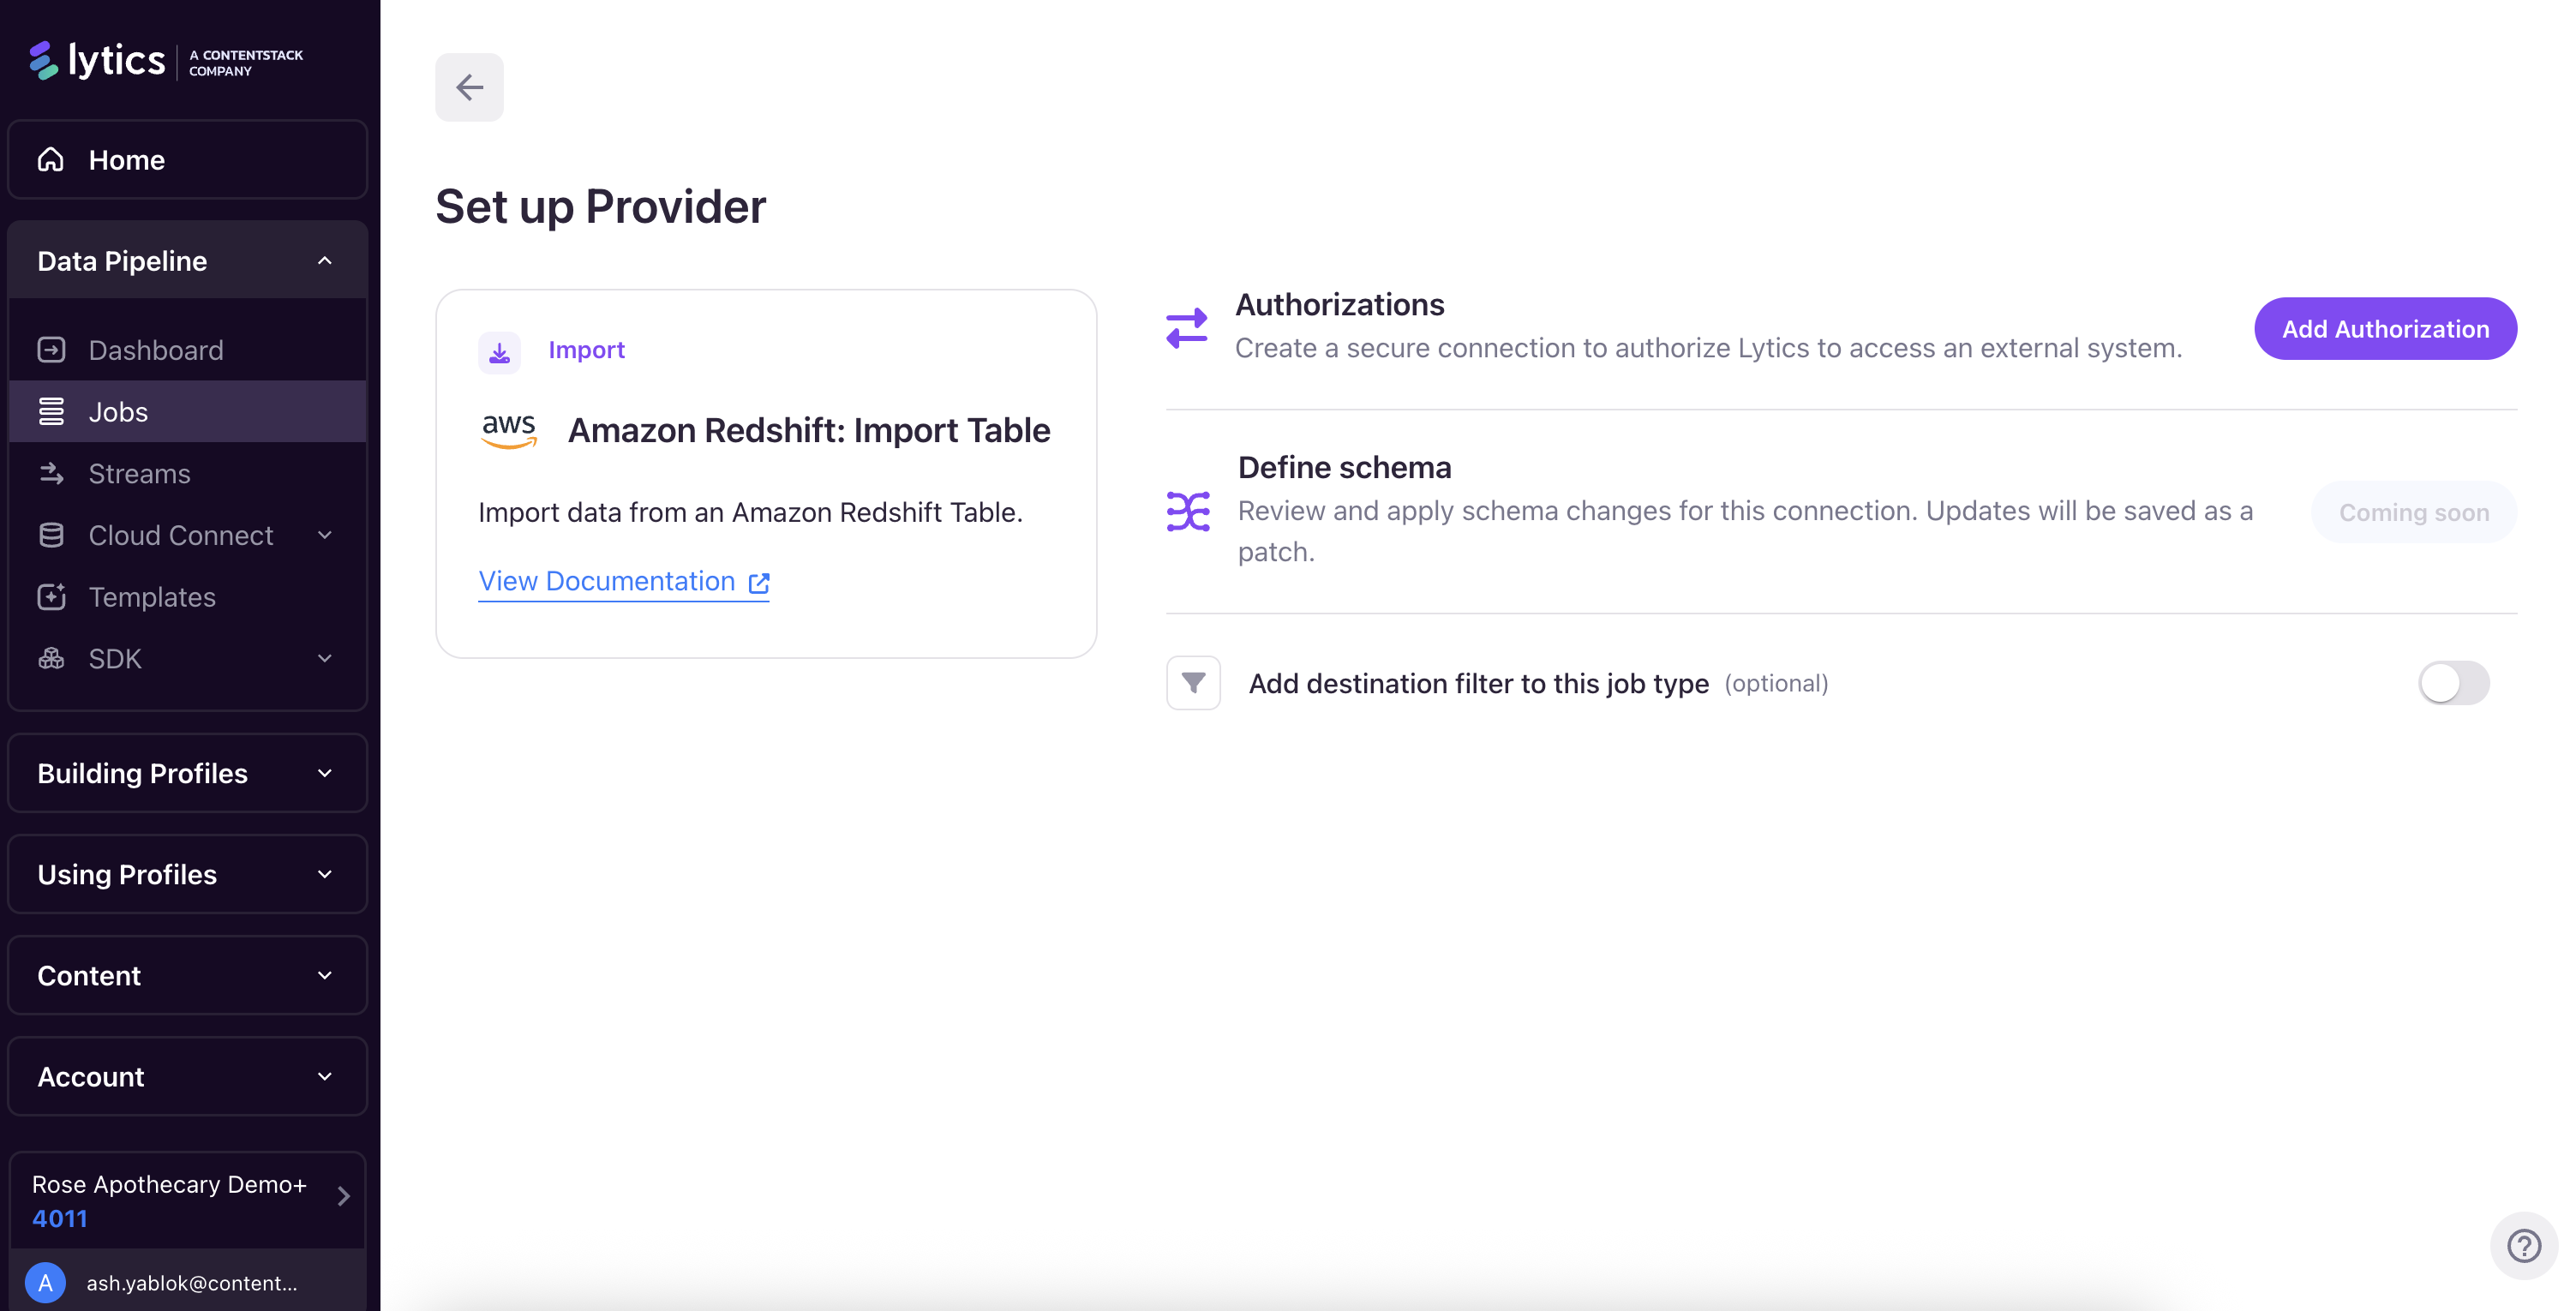Go to Home
The image size is (2576, 1311).
187,160
